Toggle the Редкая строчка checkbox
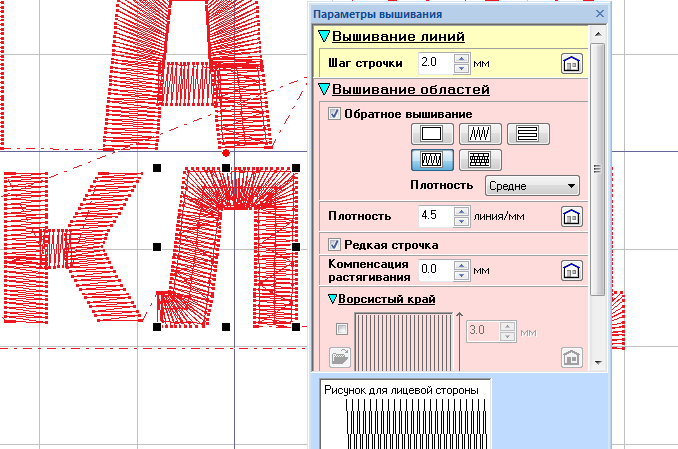This screenshot has width=678, height=449. point(335,244)
